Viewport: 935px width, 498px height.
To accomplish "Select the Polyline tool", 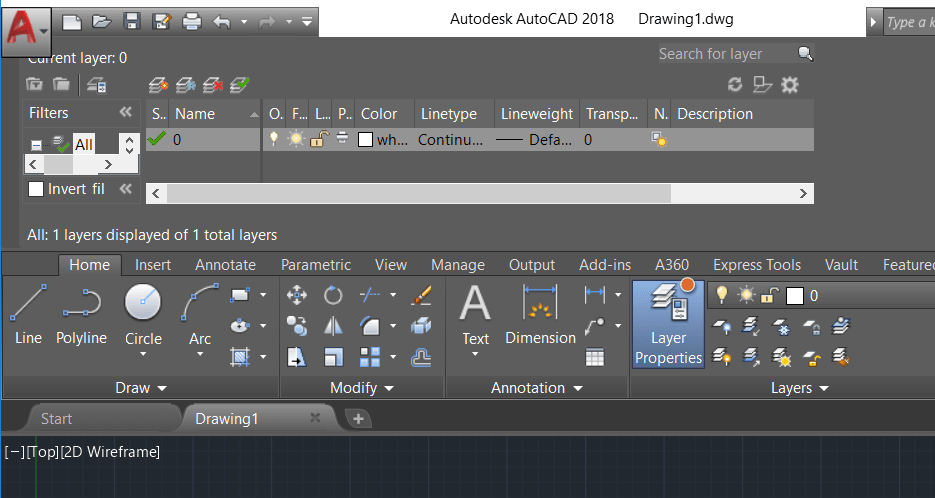I will [x=81, y=315].
